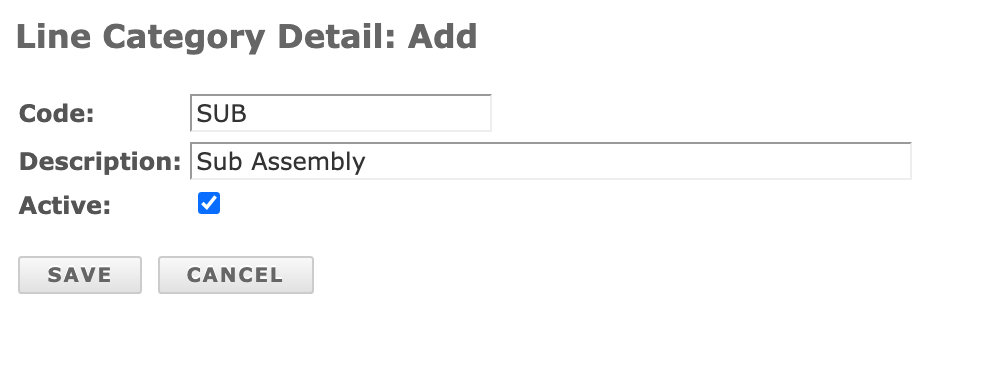Uncheck the Active checkbox
The height and width of the screenshot is (382, 990).
click(208, 203)
